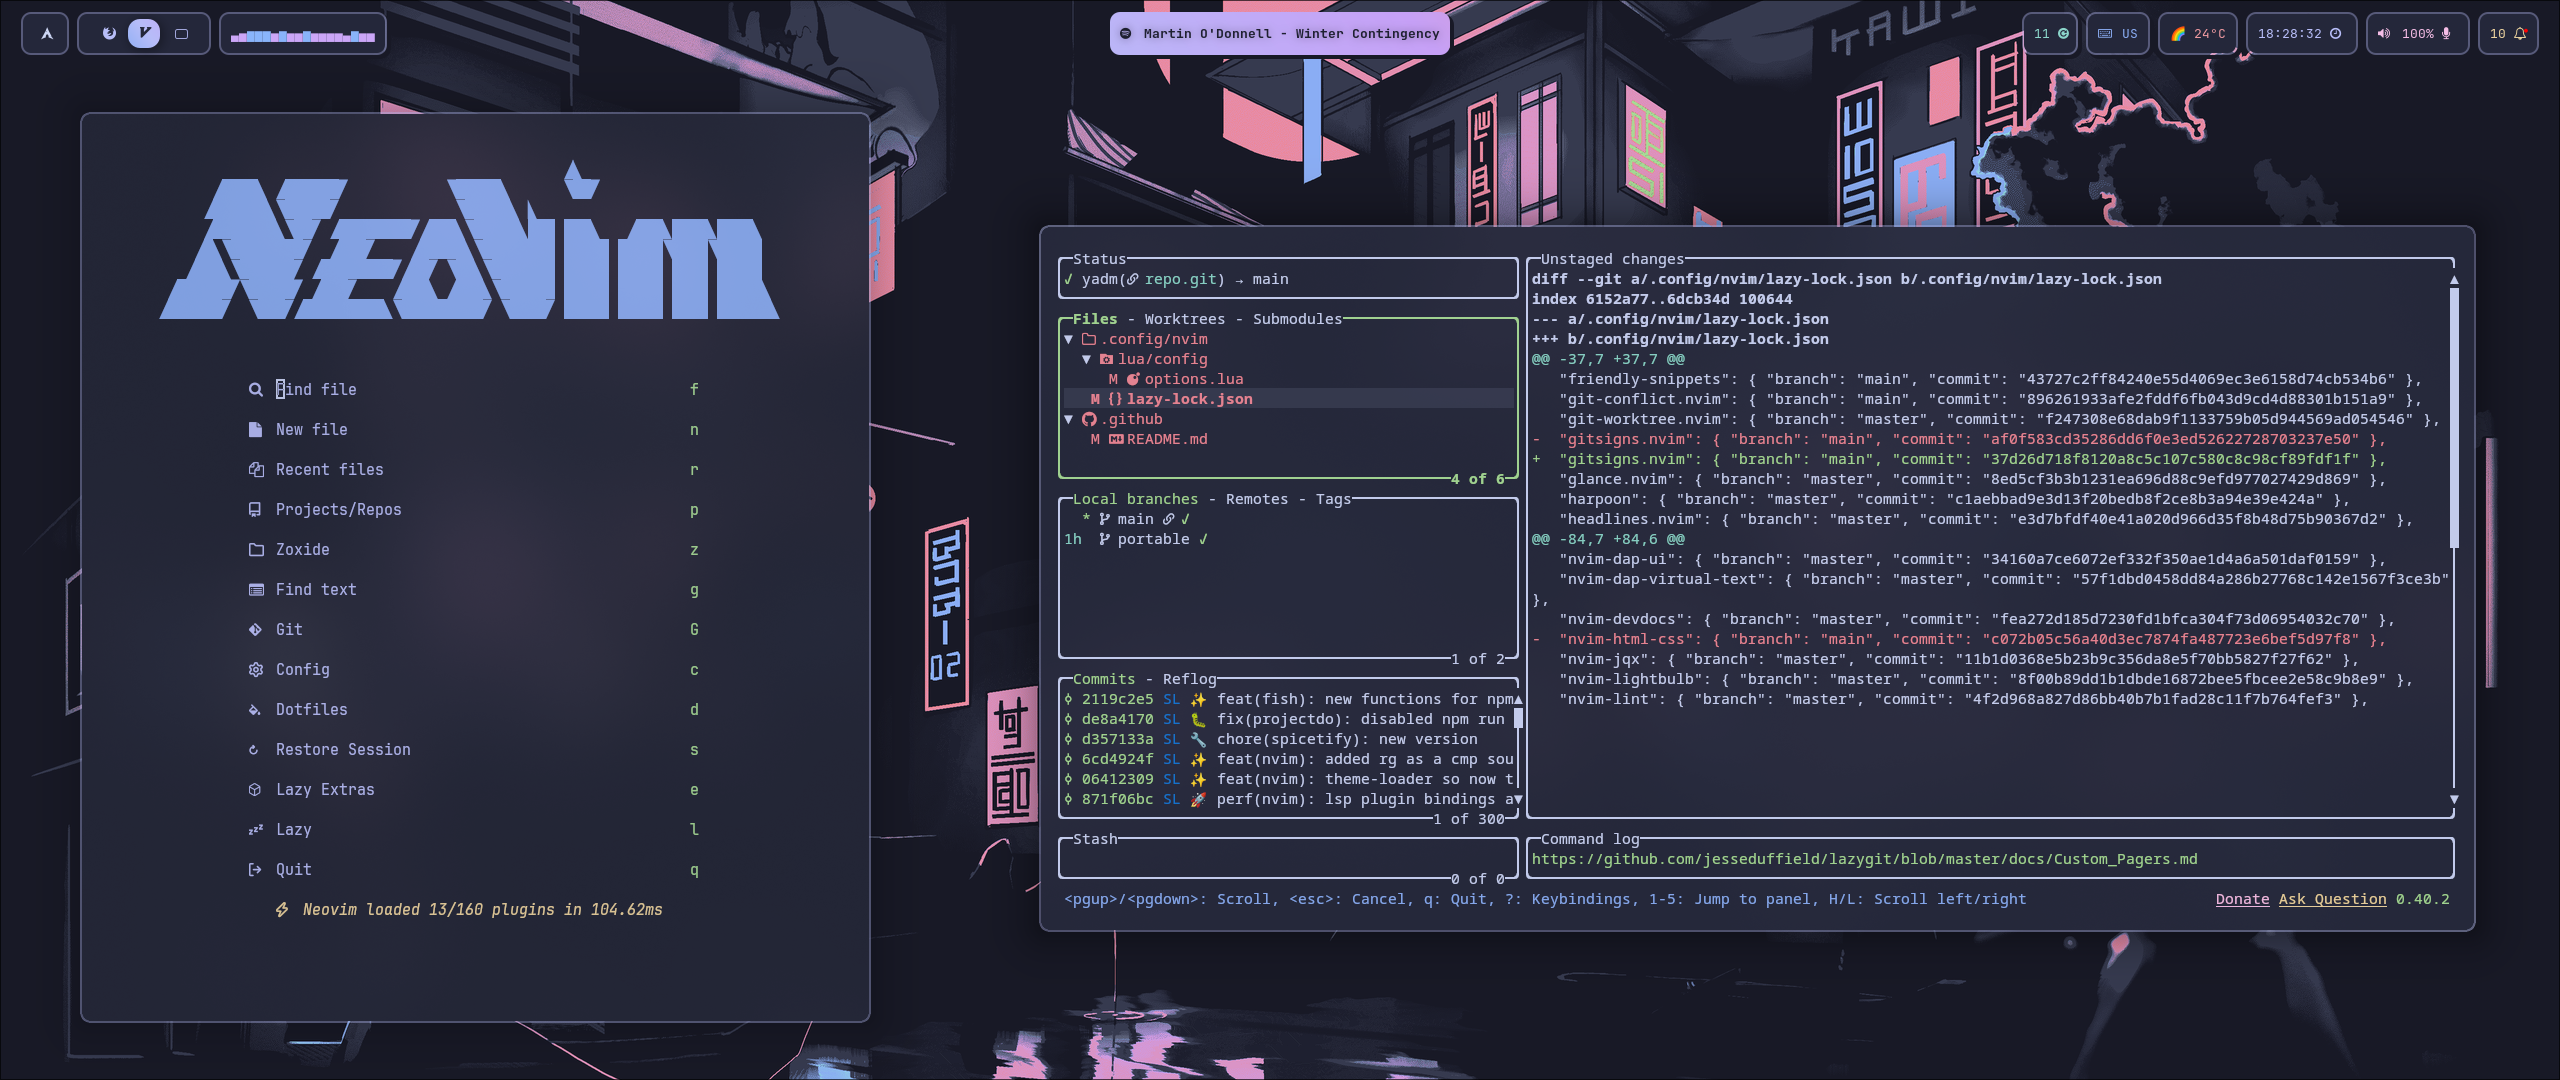Click the Restore Session icon
The height and width of the screenshot is (1080, 2560).
[x=254, y=750]
